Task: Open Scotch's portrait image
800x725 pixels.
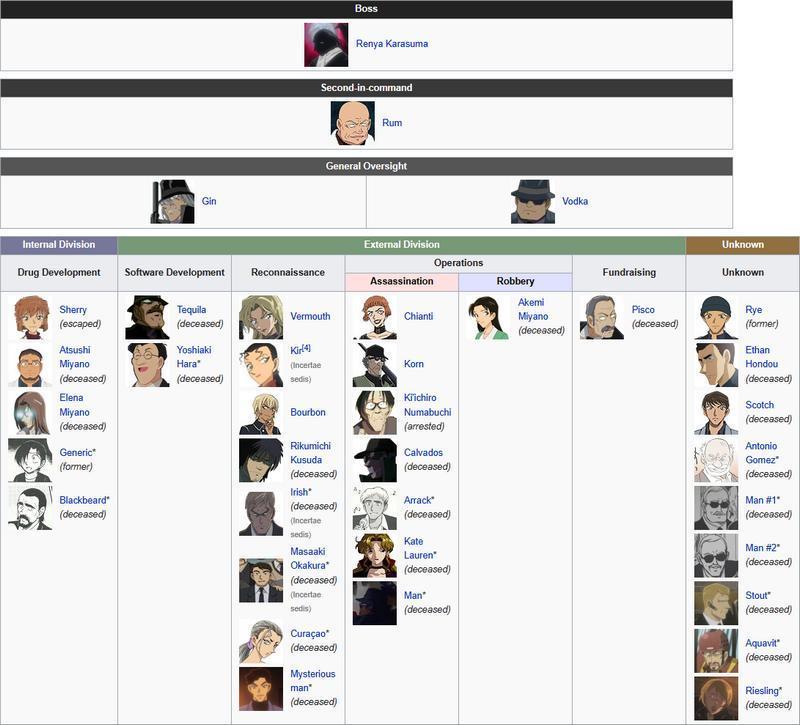Action: pos(716,413)
